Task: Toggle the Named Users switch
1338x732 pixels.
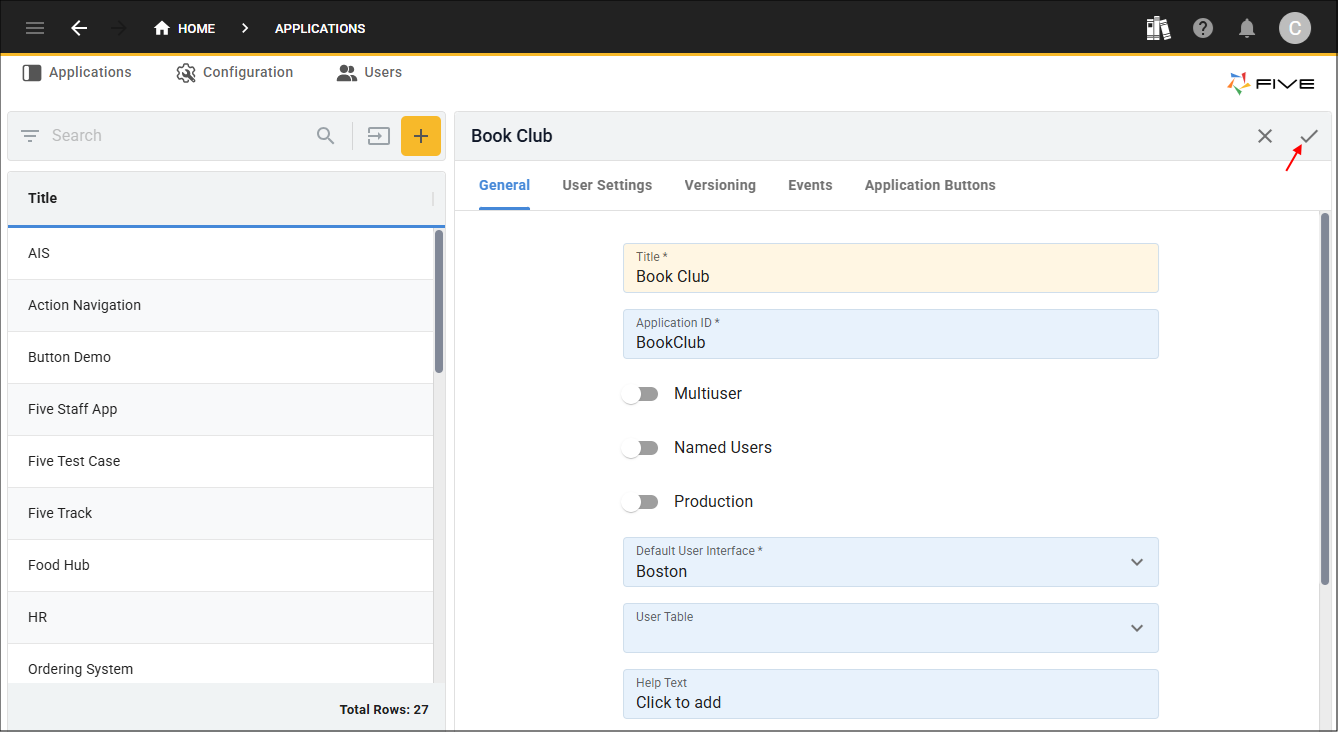Action: (640, 448)
